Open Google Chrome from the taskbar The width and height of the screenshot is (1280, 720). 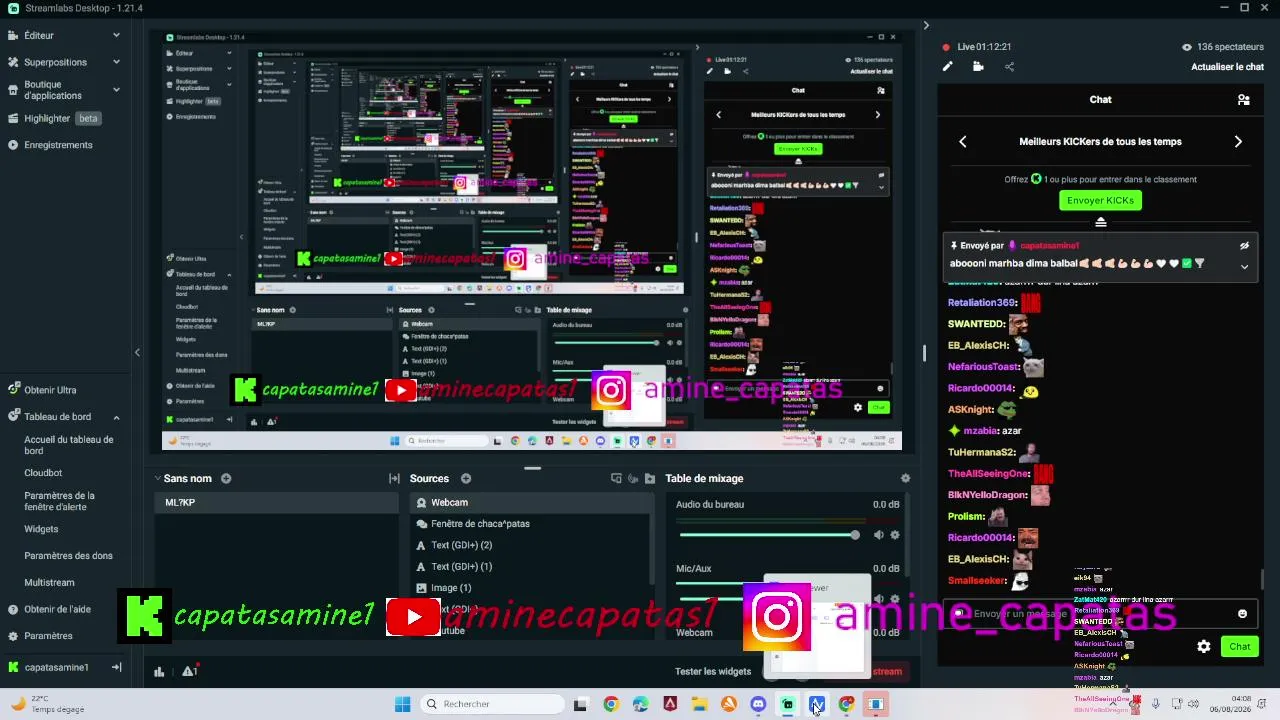click(611, 704)
